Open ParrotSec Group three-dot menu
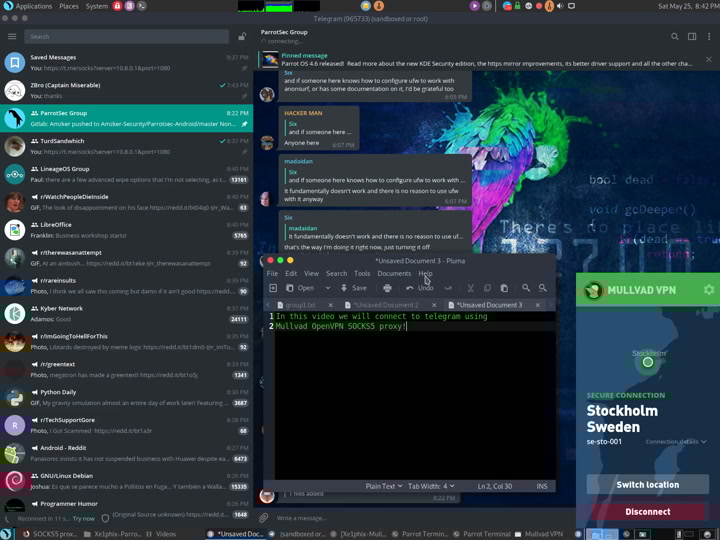 (x=709, y=36)
